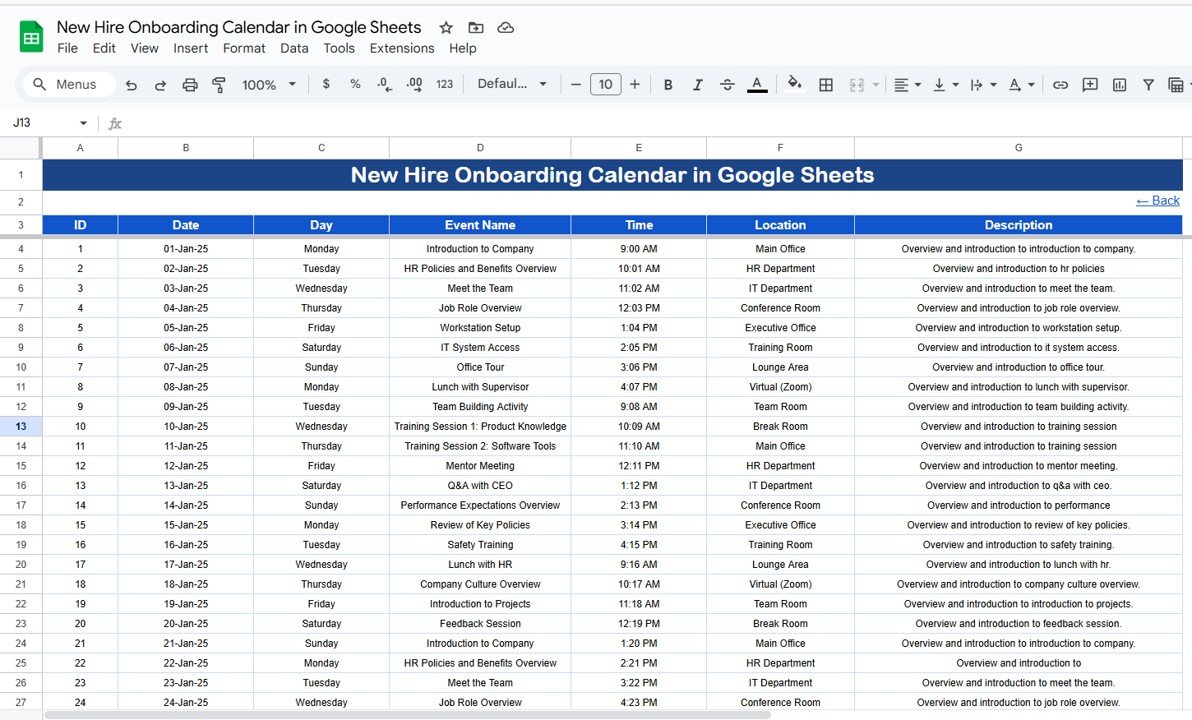Open the View menu
This screenshot has height=720, width=1192.
(144, 49)
